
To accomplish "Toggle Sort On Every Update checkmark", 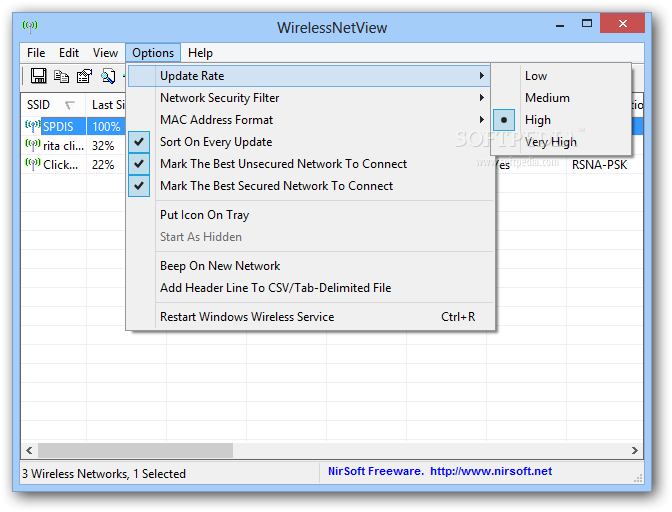I will coord(139,142).
